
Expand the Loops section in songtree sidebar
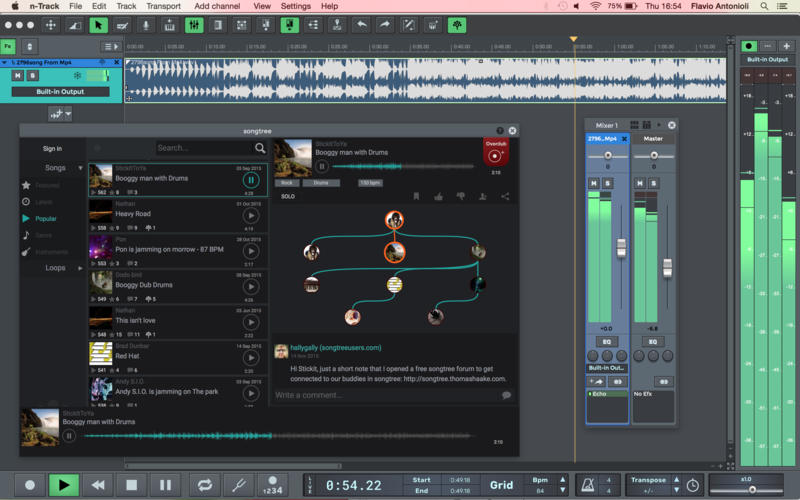81,268
